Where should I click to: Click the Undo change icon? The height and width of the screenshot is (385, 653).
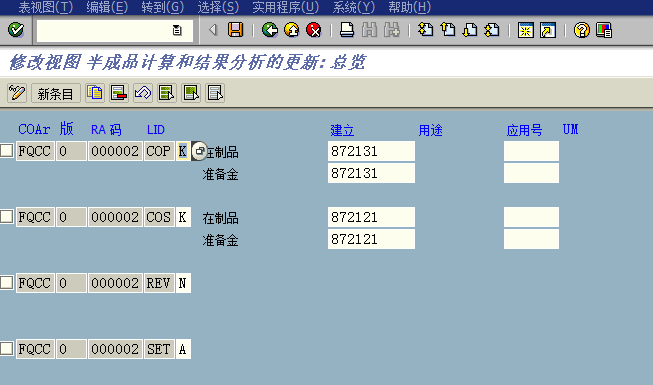143,93
